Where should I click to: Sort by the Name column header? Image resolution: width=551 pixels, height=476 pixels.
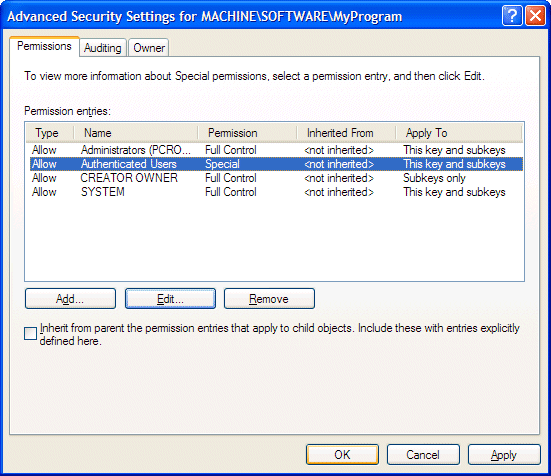click(x=136, y=133)
